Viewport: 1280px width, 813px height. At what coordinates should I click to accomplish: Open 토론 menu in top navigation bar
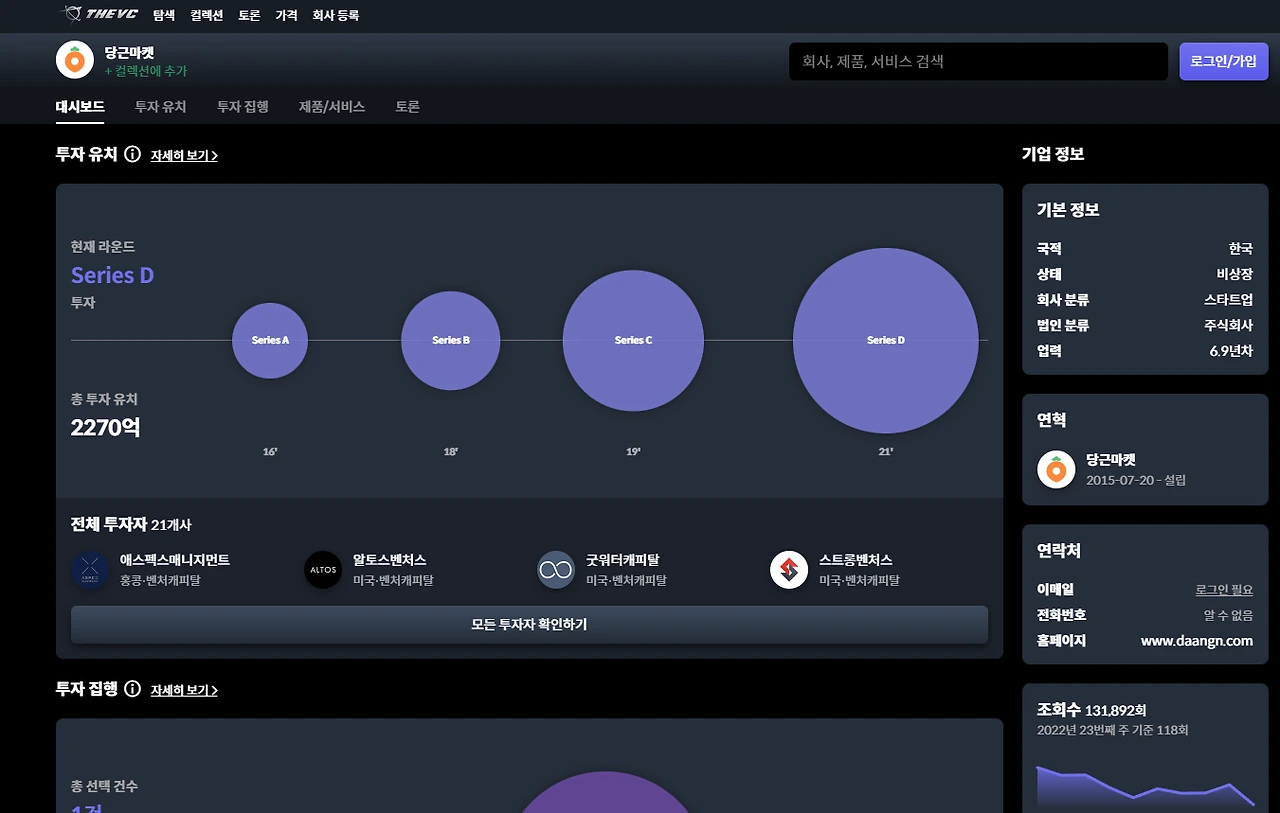pos(249,15)
